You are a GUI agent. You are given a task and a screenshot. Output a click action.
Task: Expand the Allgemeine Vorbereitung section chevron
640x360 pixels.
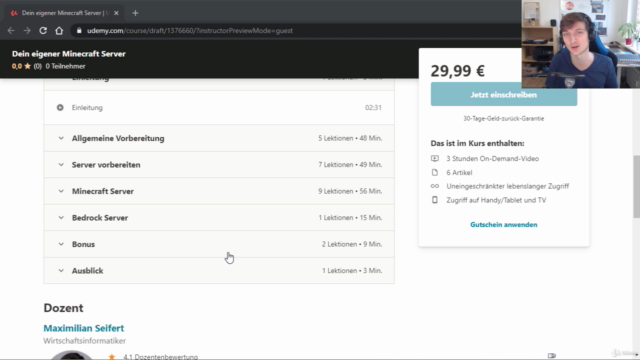tap(61, 138)
